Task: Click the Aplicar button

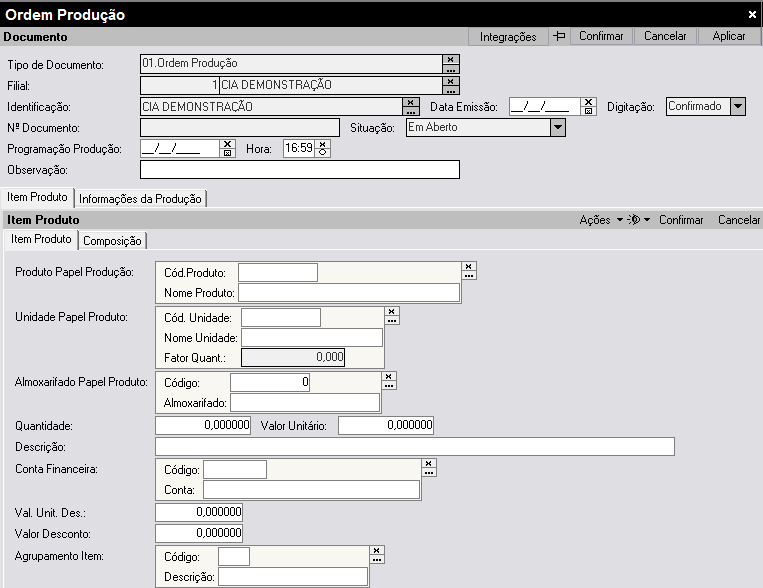Action: (729, 36)
